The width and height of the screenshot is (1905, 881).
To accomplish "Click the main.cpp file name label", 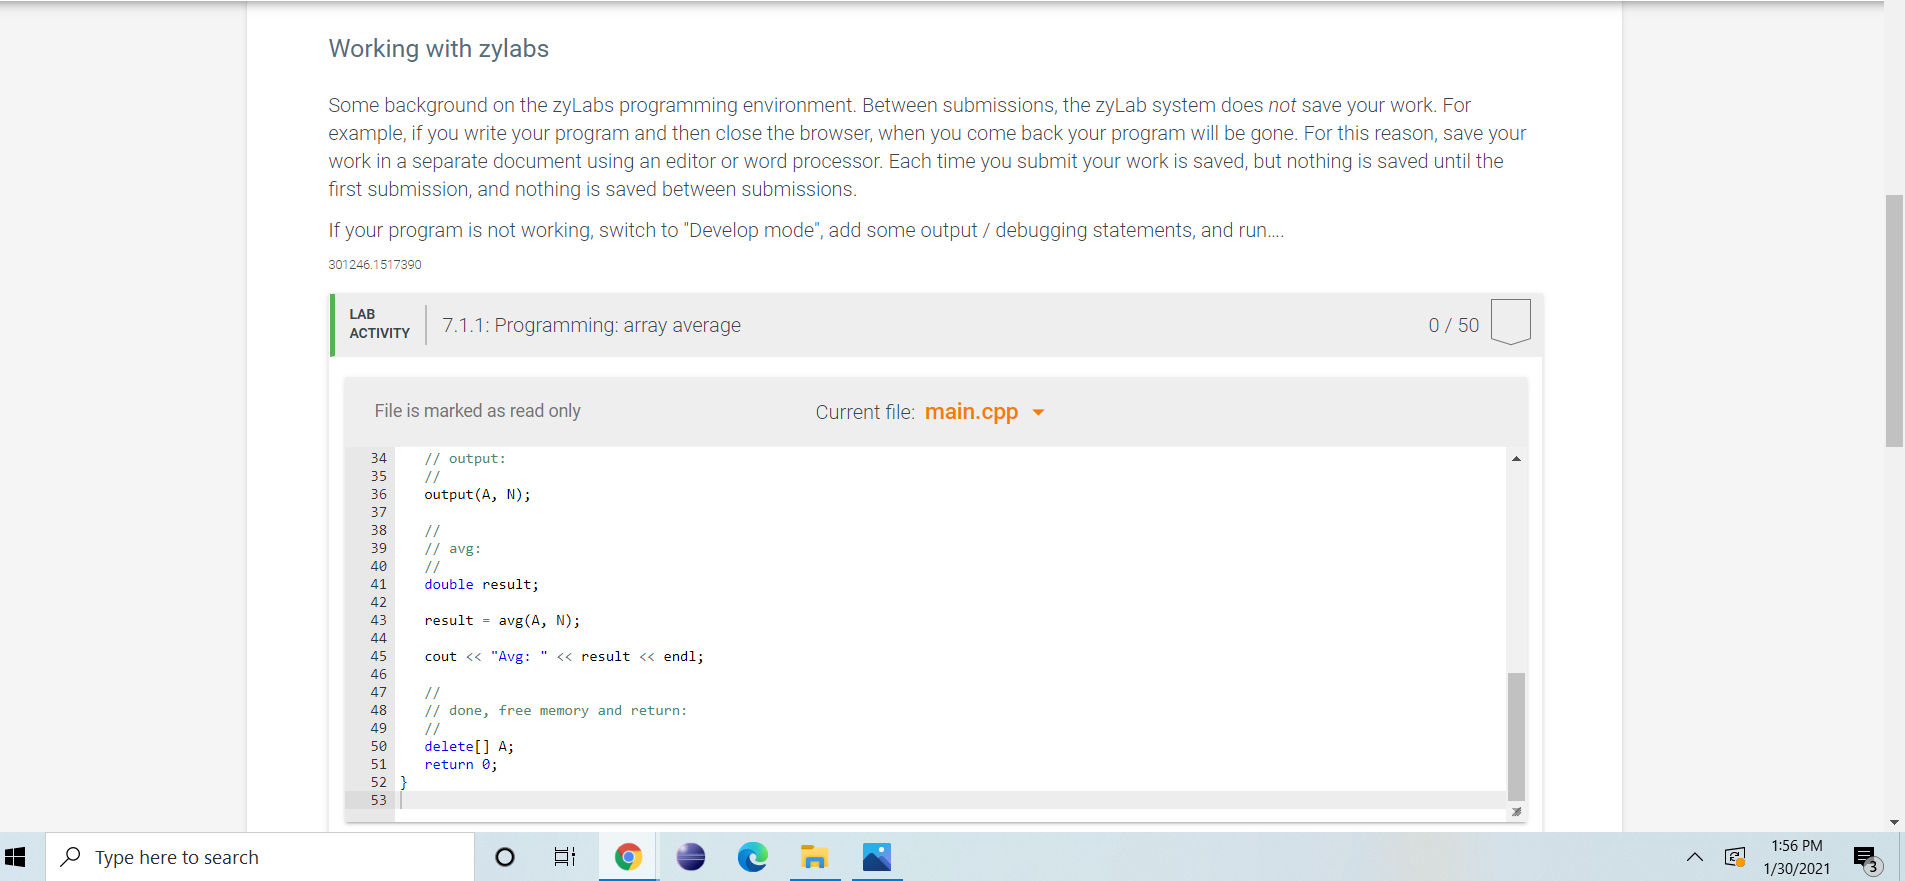I will (971, 412).
